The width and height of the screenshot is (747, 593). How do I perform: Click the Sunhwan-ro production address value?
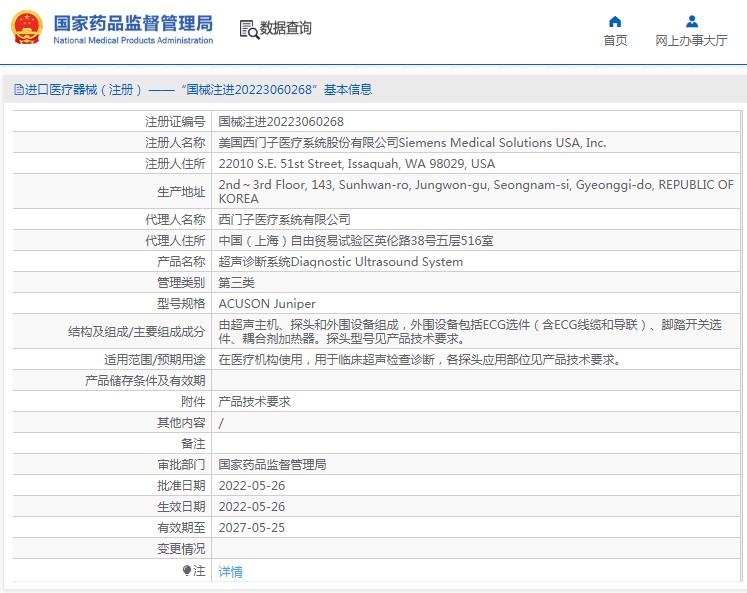tap(476, 191)
